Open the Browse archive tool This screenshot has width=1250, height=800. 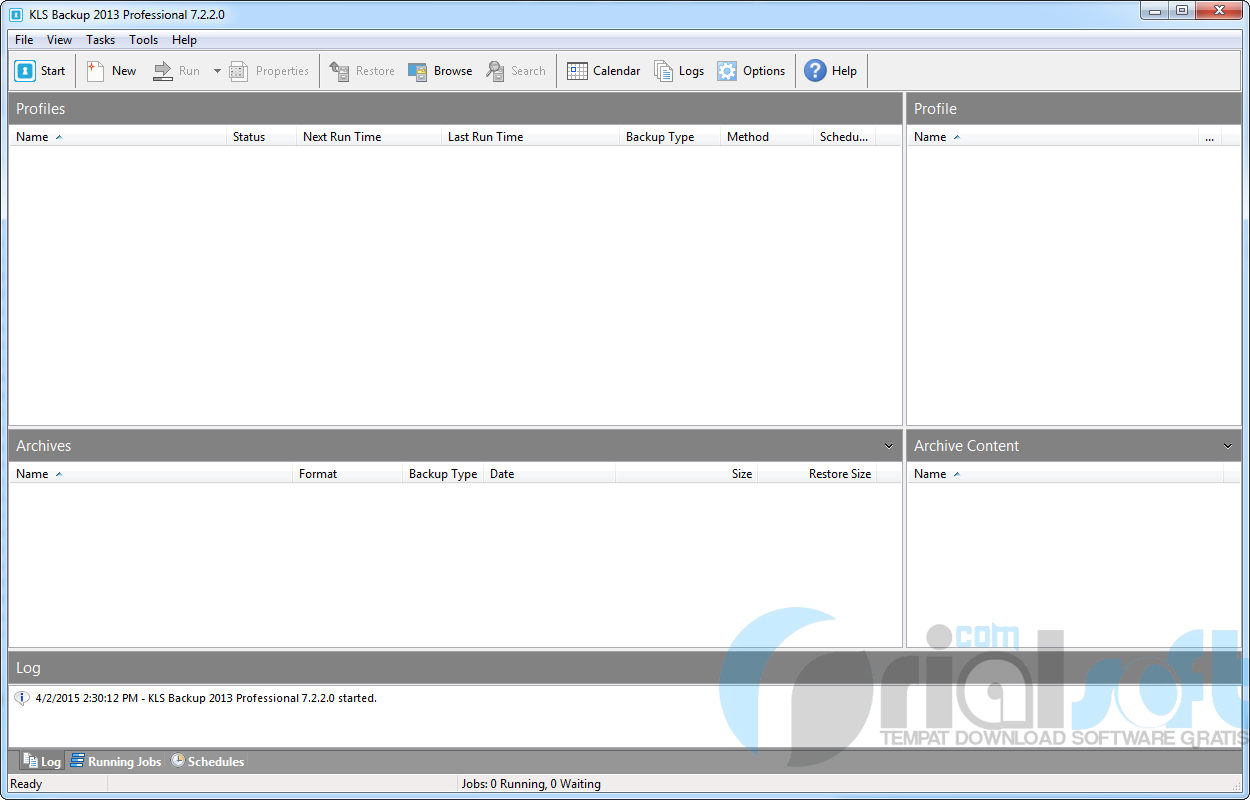(x=440, y=71)
